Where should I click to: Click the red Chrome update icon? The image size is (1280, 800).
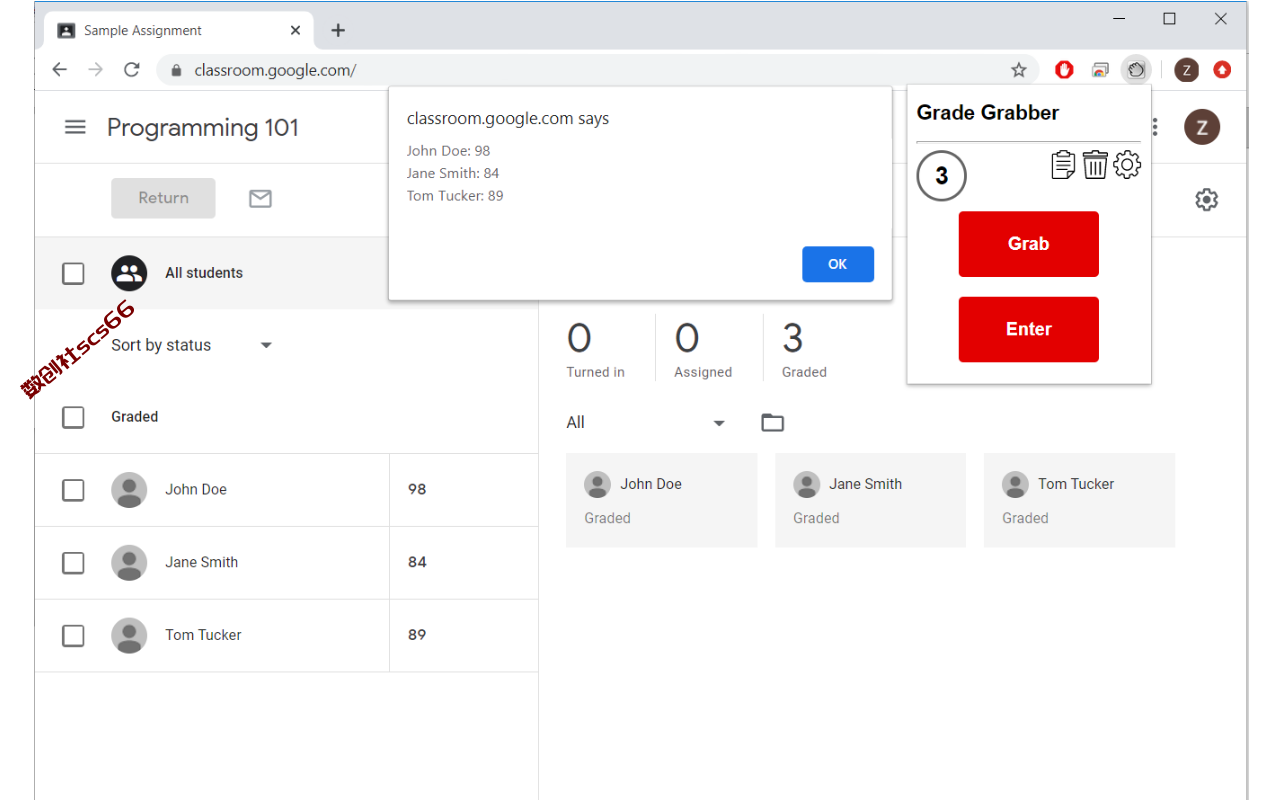pos(1222,70)
